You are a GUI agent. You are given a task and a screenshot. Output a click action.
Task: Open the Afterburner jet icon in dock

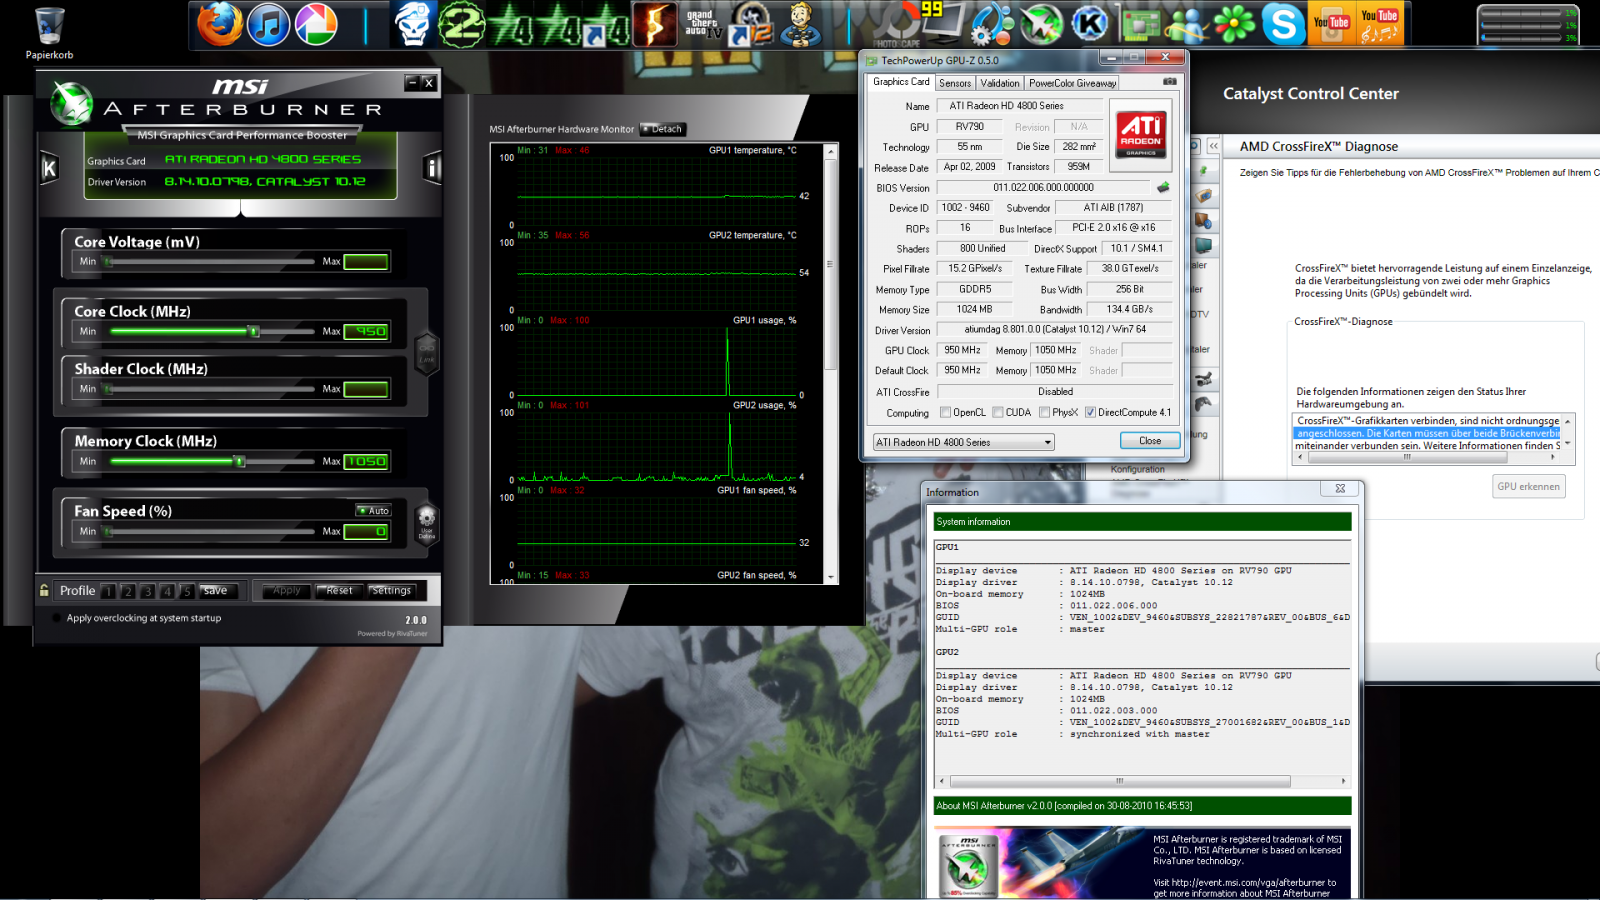[x=1041, y=24]
